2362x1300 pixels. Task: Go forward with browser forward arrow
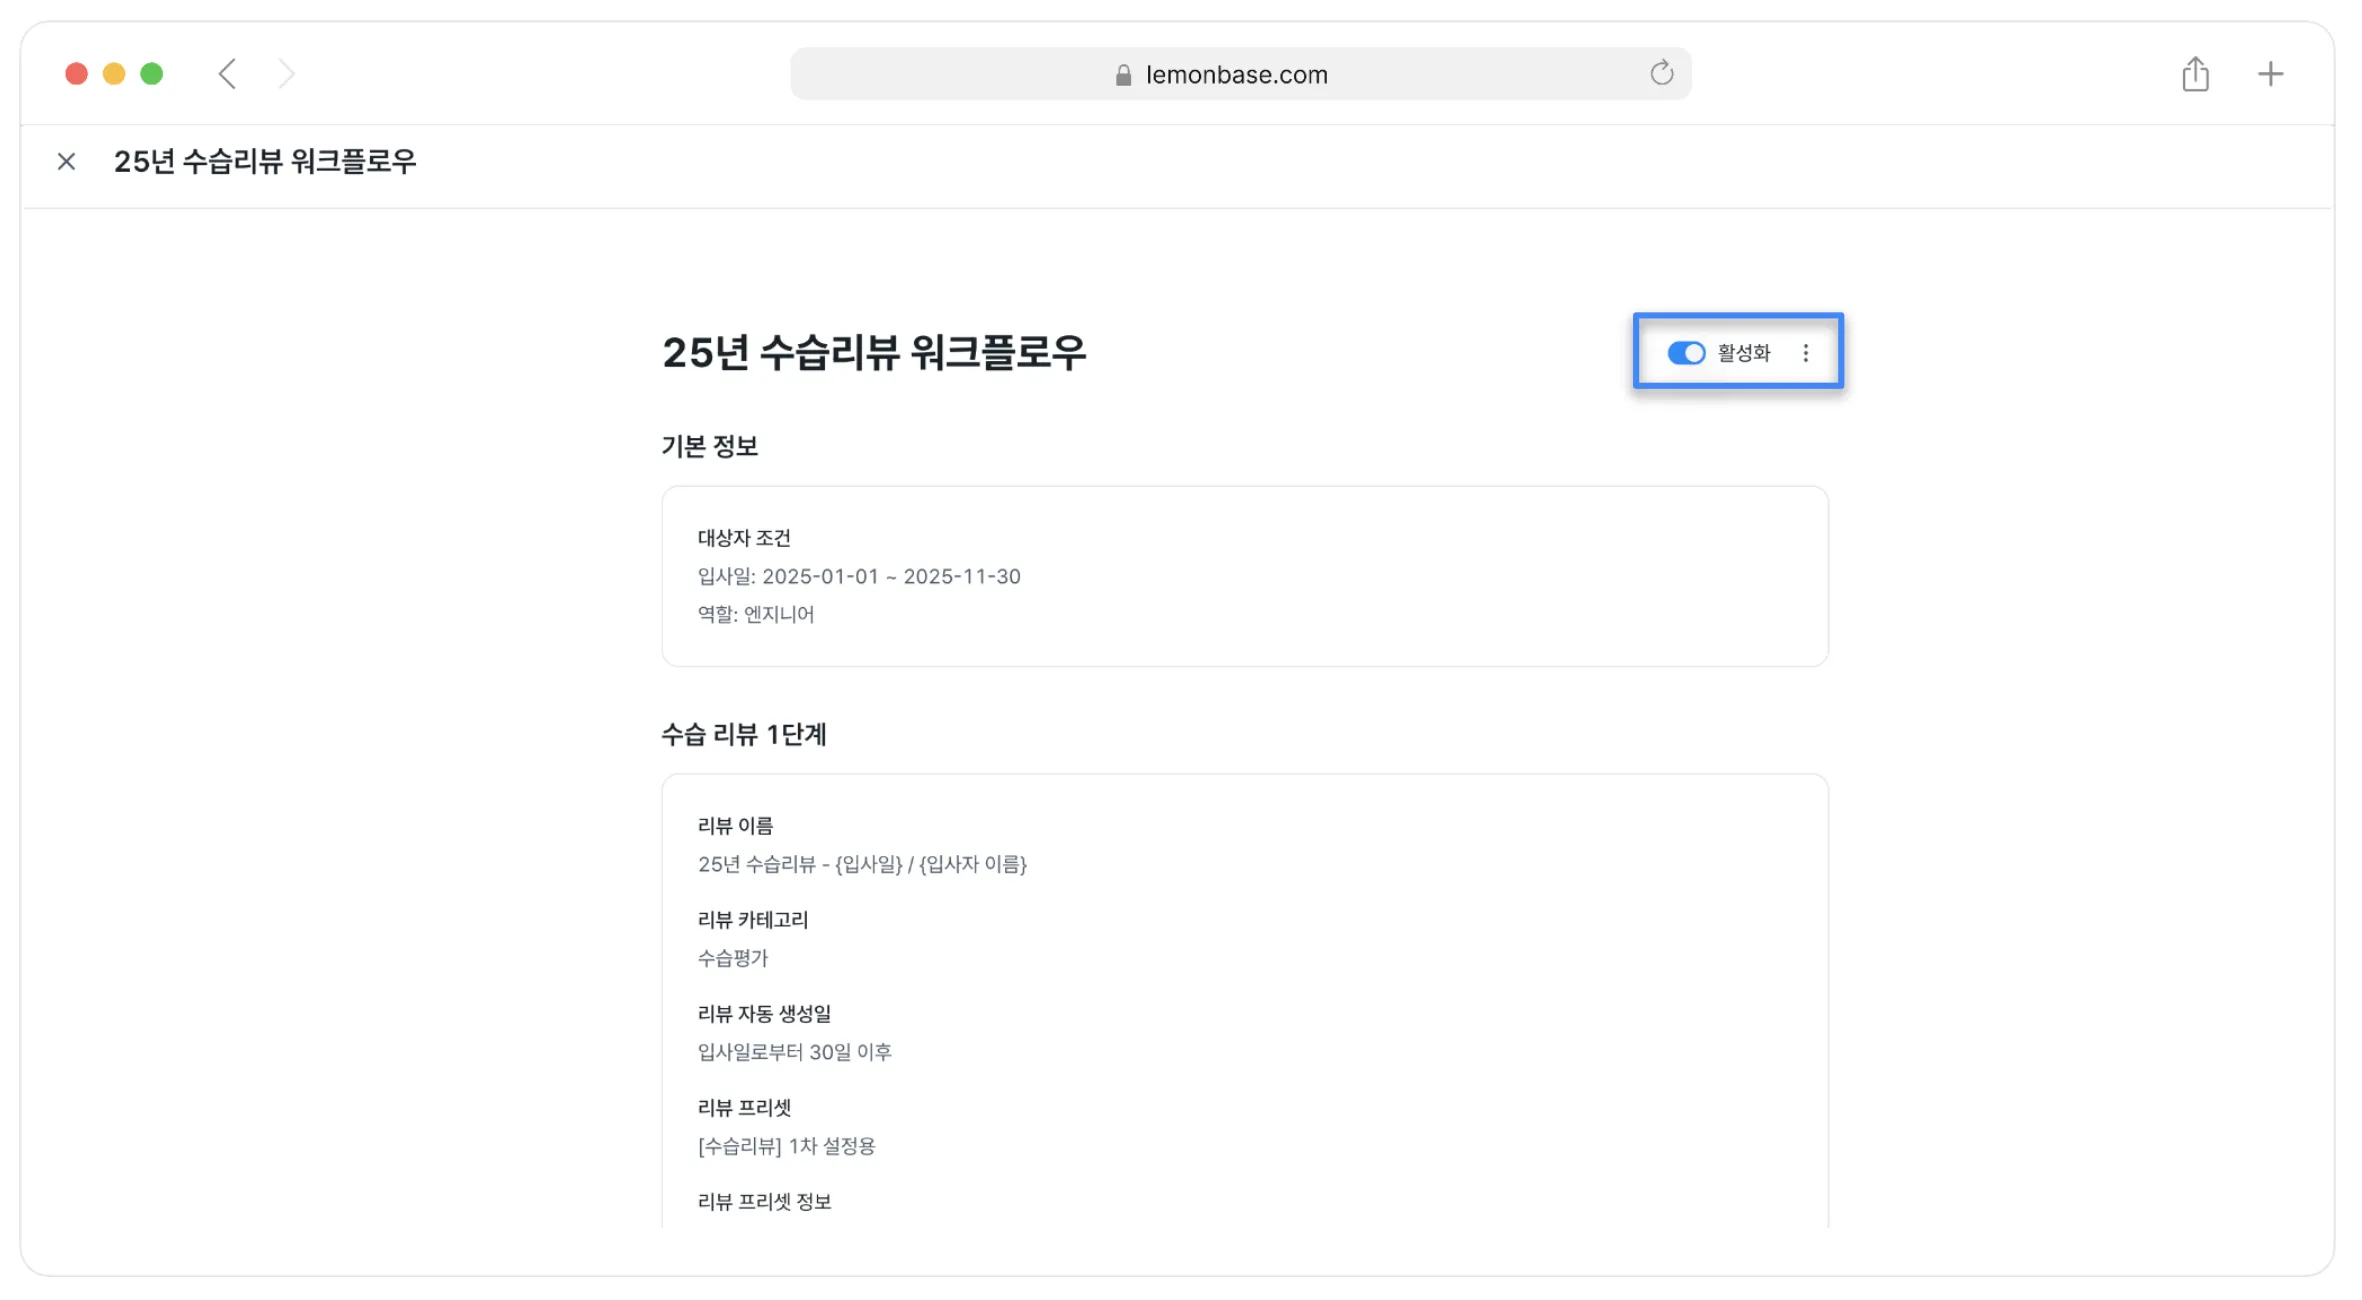[286, 74]
